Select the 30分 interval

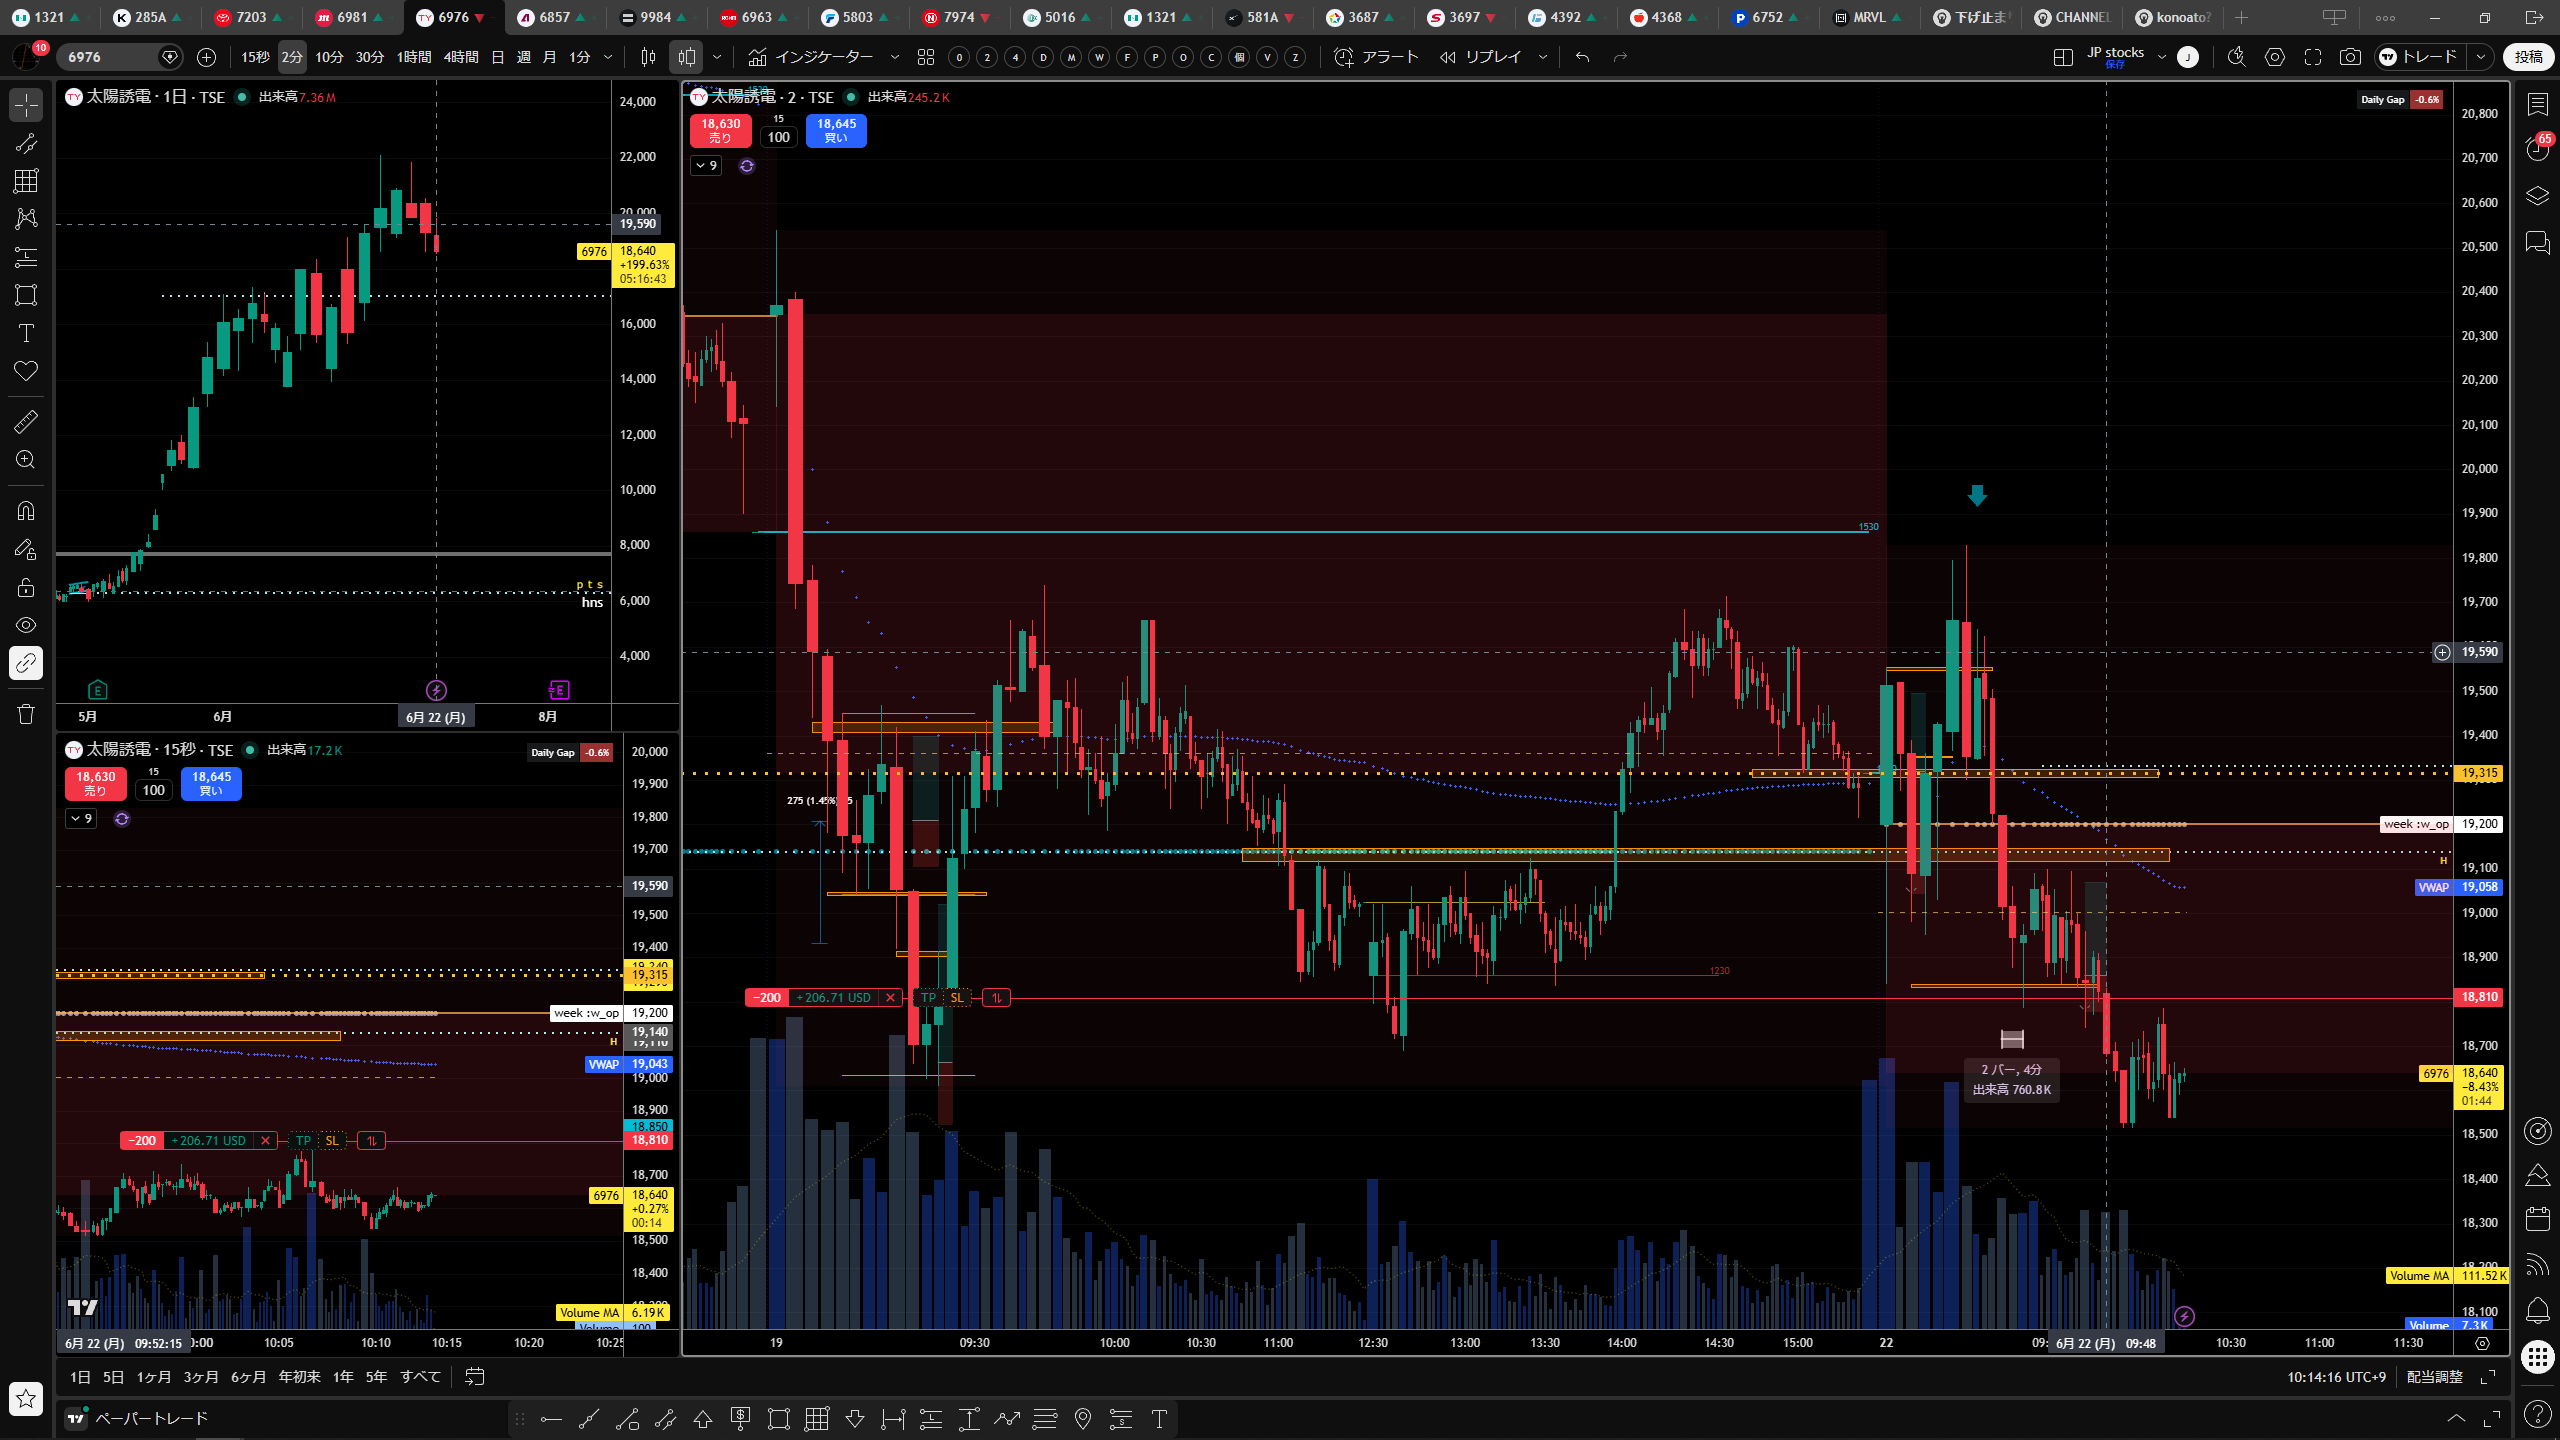(370, 57)
